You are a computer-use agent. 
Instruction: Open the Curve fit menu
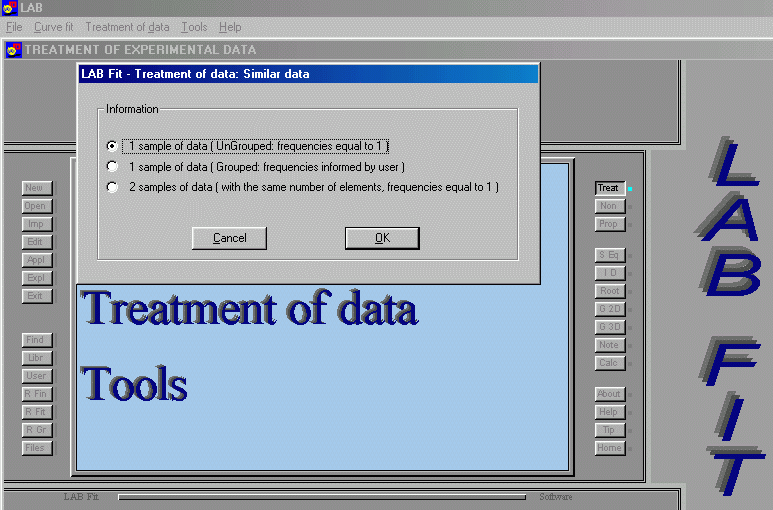pyautogui.click(x=54, y=27)
